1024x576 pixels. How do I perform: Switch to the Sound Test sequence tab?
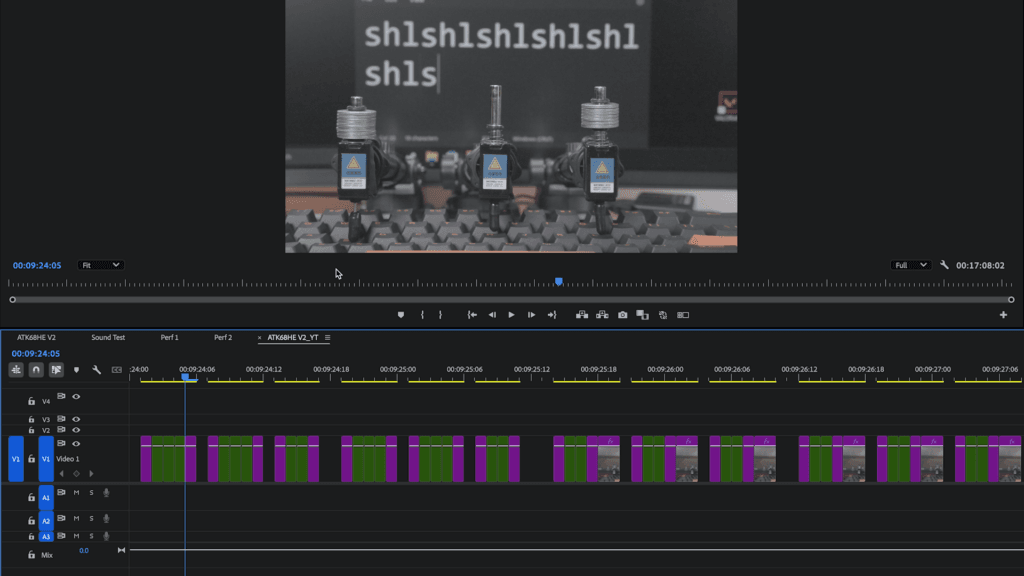coord(108,338)
